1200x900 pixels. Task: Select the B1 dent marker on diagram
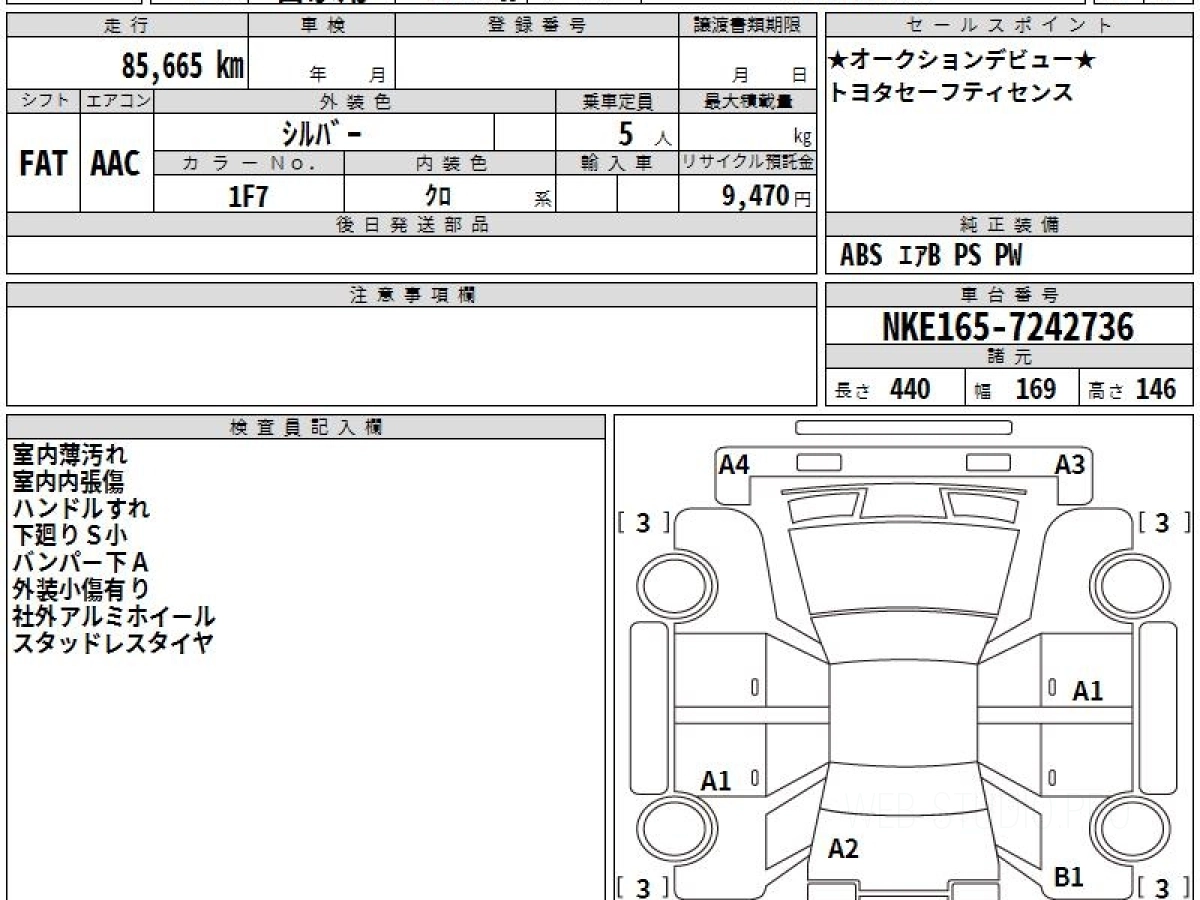1069,877
